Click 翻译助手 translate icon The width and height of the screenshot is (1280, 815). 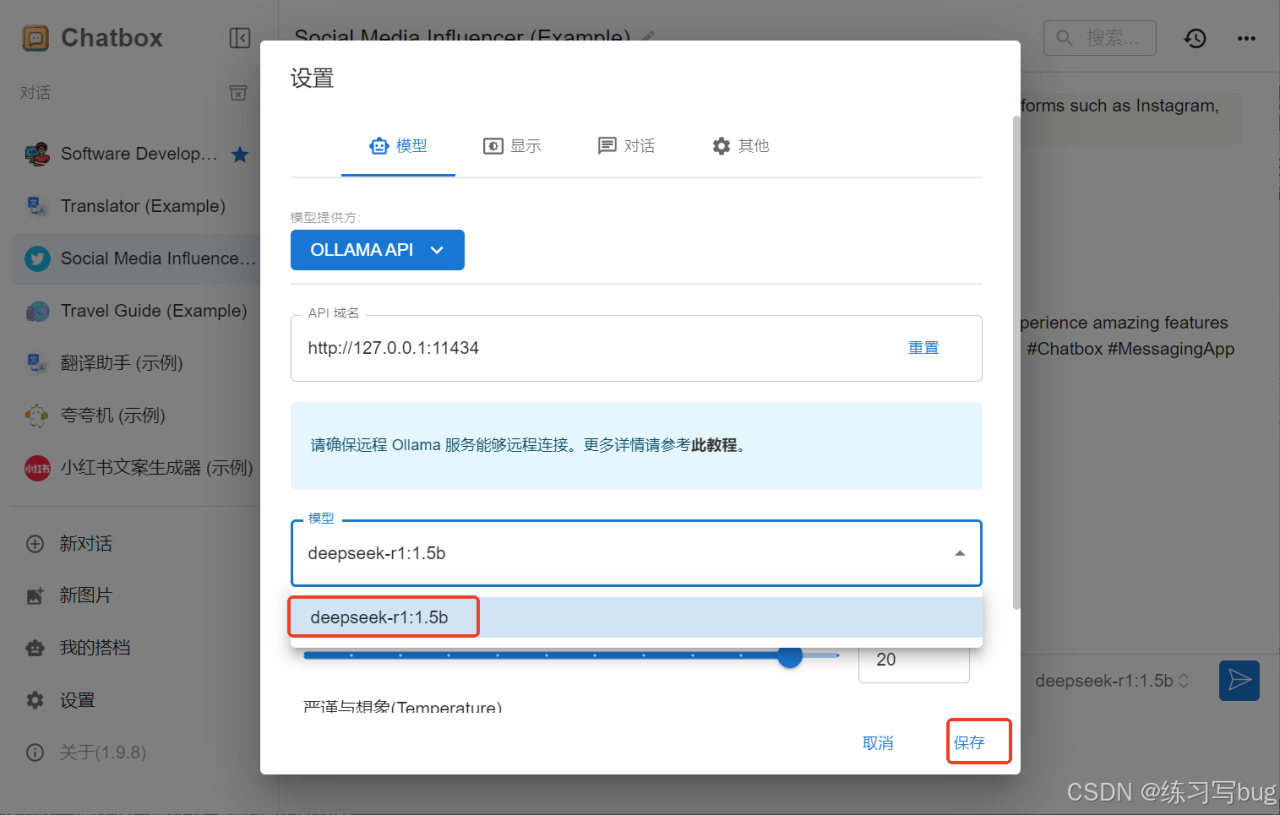(x=37, y=363)
